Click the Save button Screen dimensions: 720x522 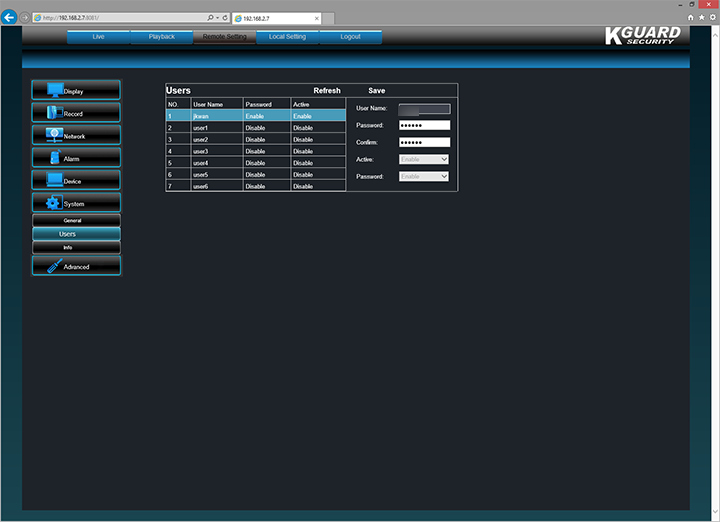(376, 91)
